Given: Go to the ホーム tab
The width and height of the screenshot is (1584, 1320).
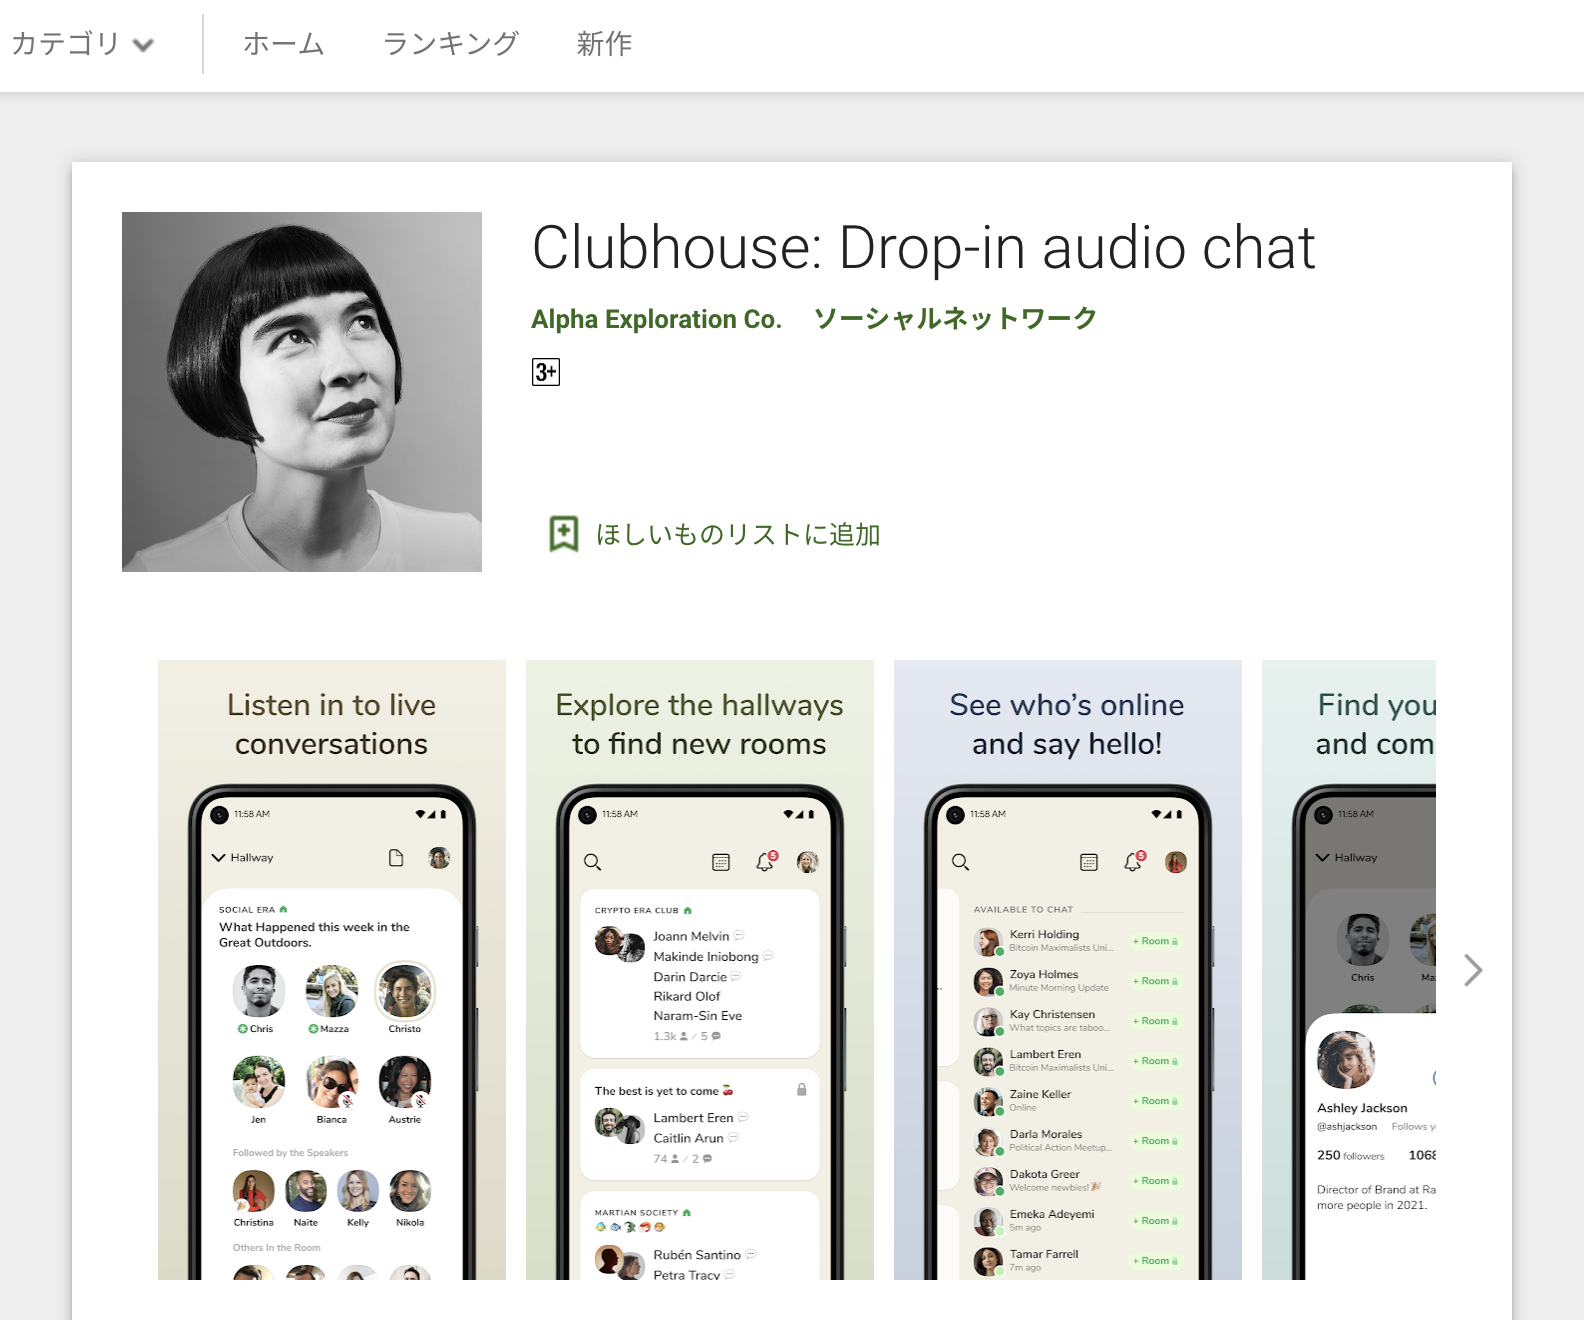Looking at the screenshot, I should tap(284, 44).
